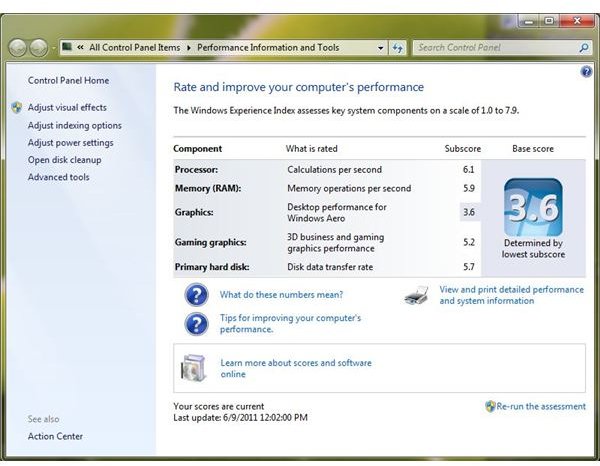Image resolution: width=600 pixels, height=466 pixels.
Task: Click the Control Panel icon in address bar
Action: [x=67, y=47]
